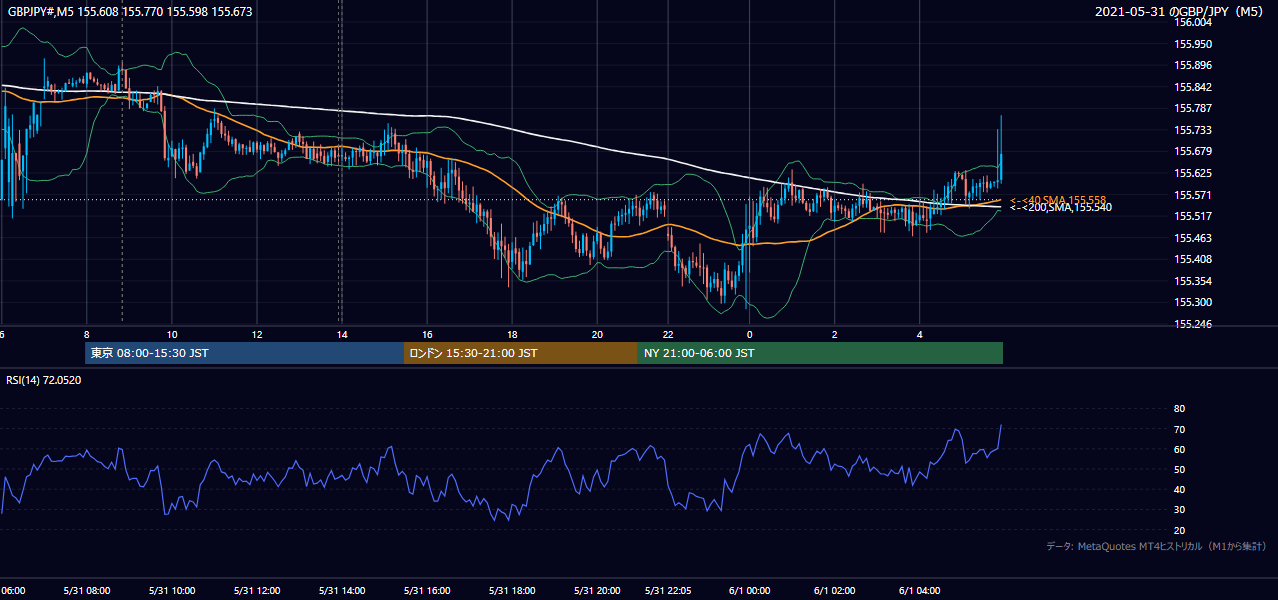Click the 155.679 price axis label

(1192, 152)
